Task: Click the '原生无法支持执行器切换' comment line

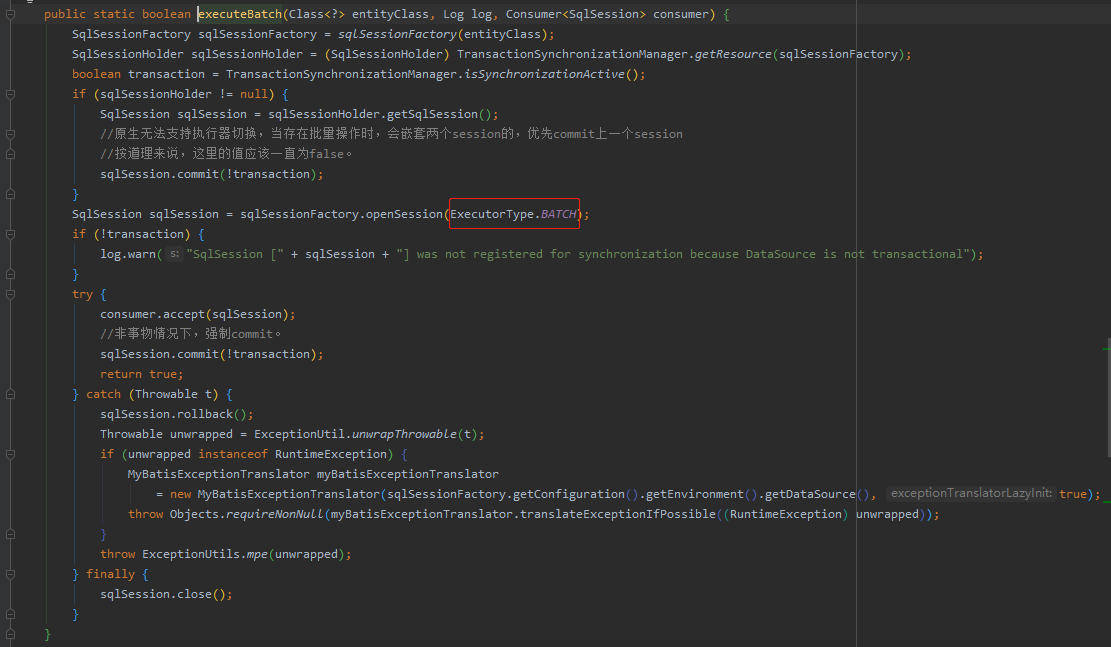Action: click(391, 134)
